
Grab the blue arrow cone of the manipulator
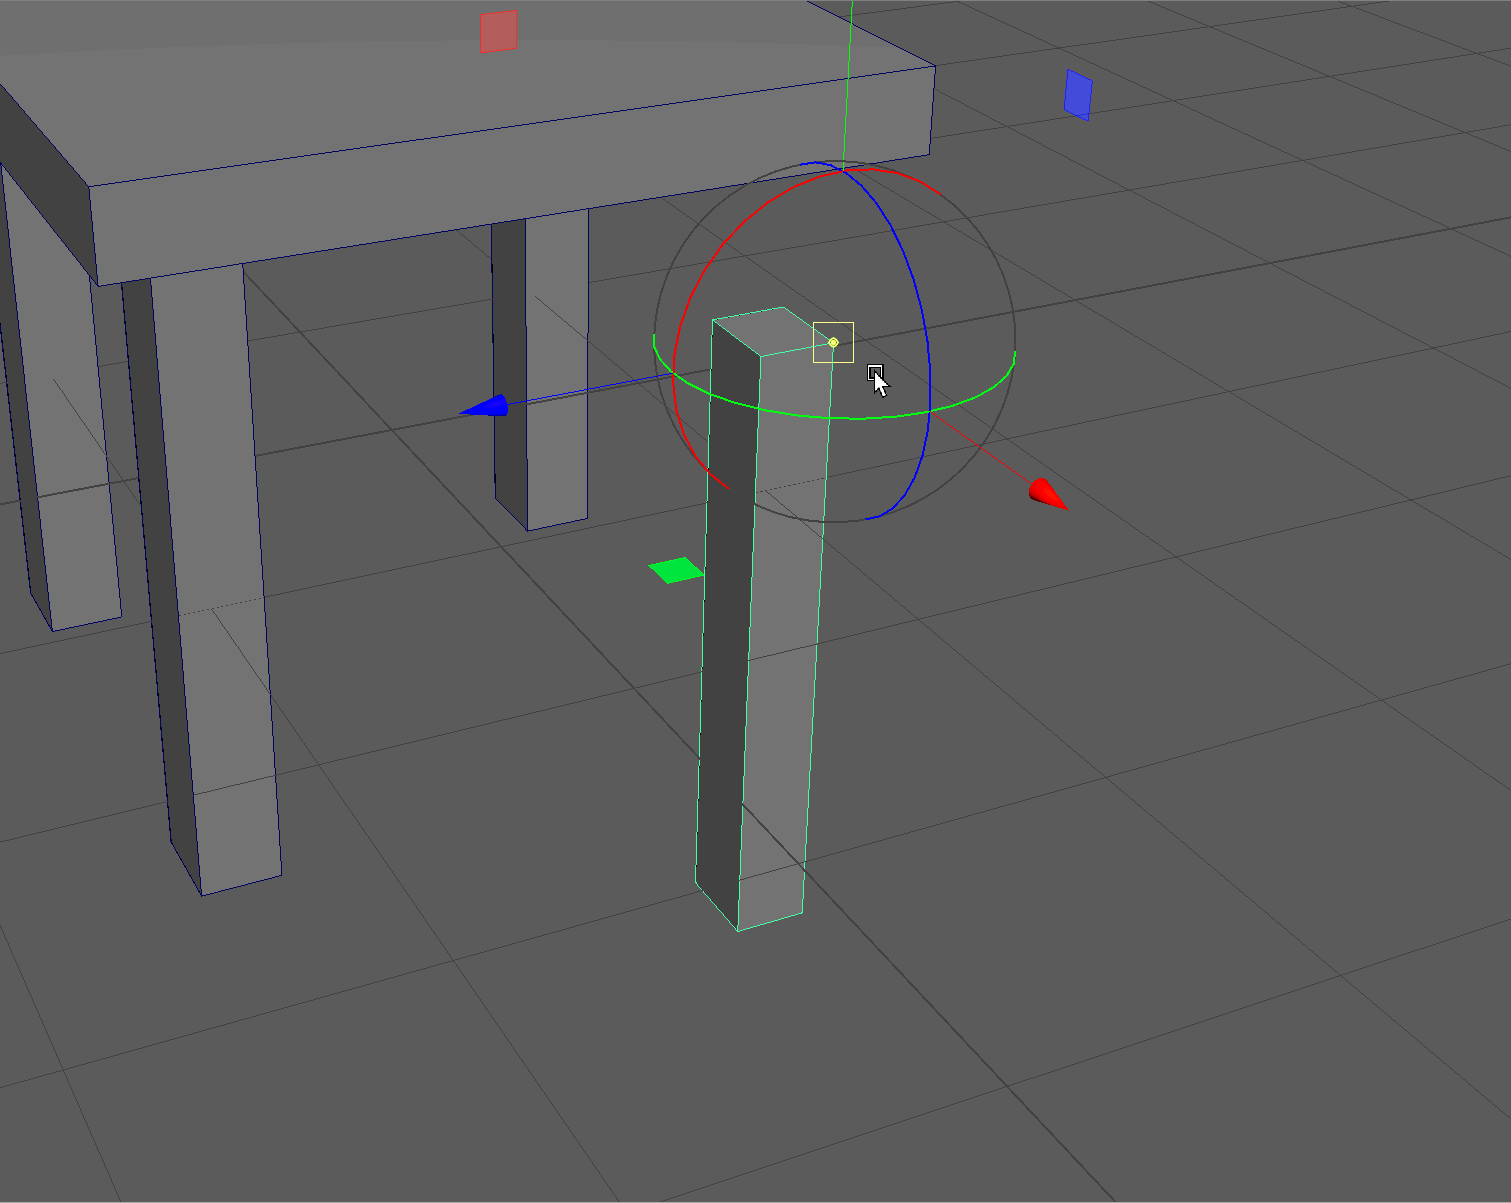(x=487, y=406)
